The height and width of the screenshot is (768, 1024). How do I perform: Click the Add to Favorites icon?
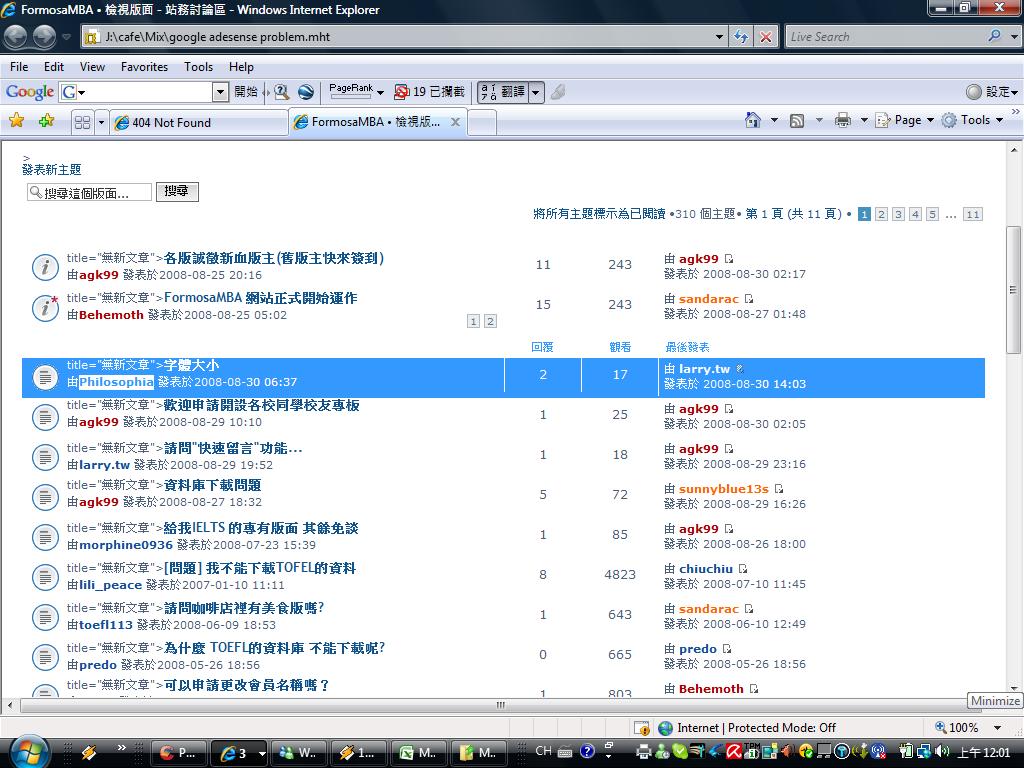point(46,121)
